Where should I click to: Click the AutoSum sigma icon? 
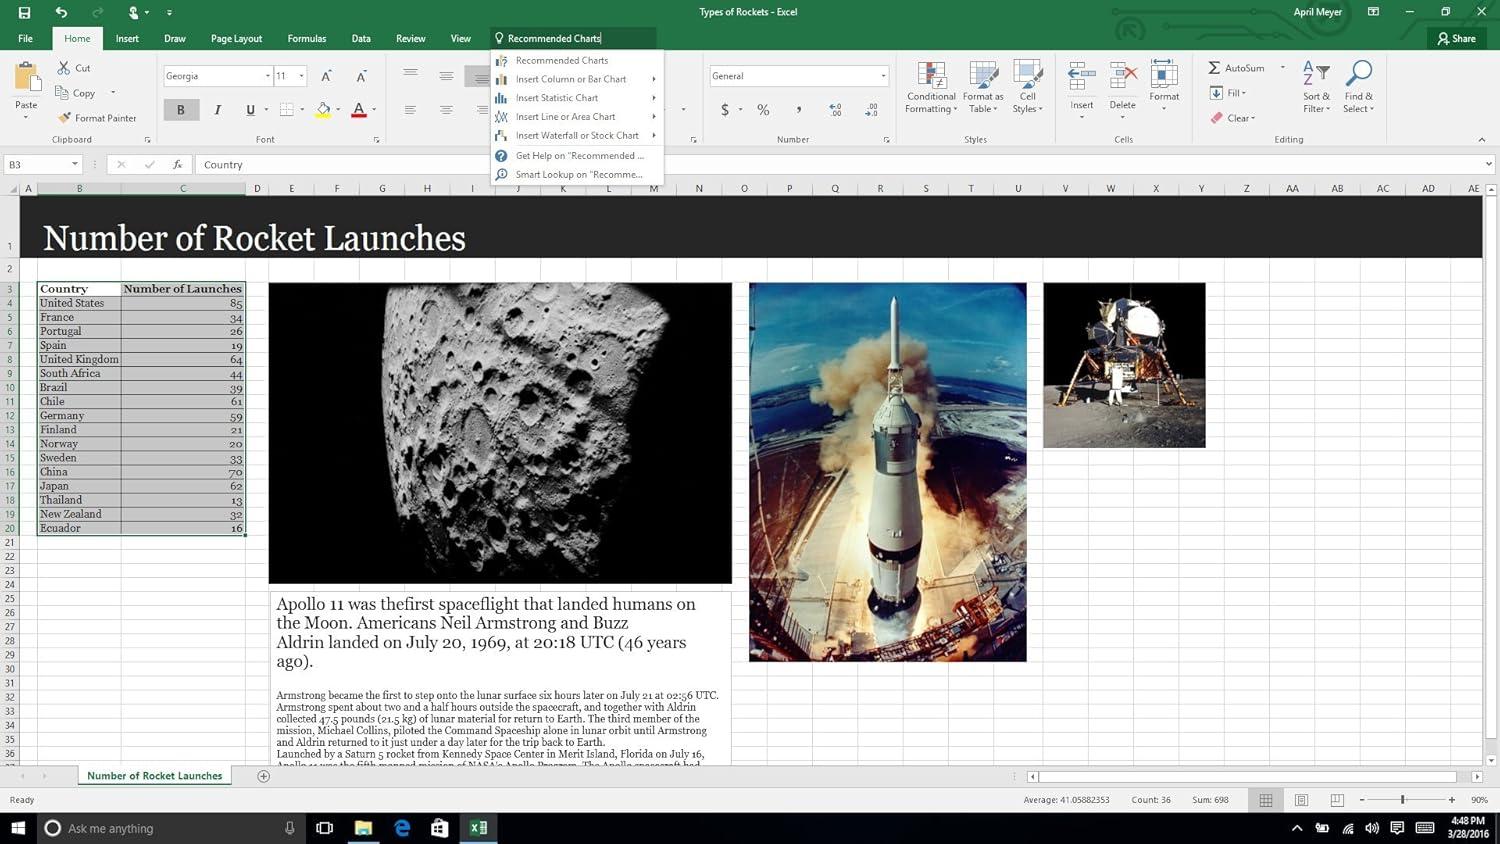coord(1214,68)
